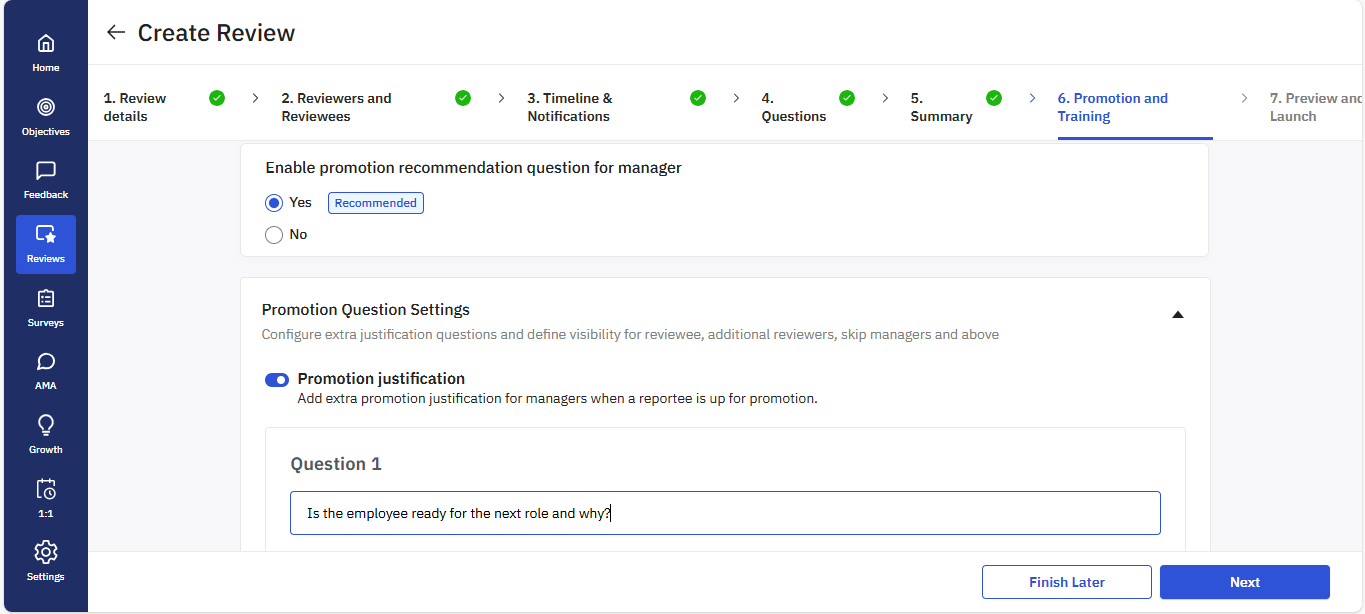
Task: Select Yes for promotion recommendation question
Action: click(274, 203)
